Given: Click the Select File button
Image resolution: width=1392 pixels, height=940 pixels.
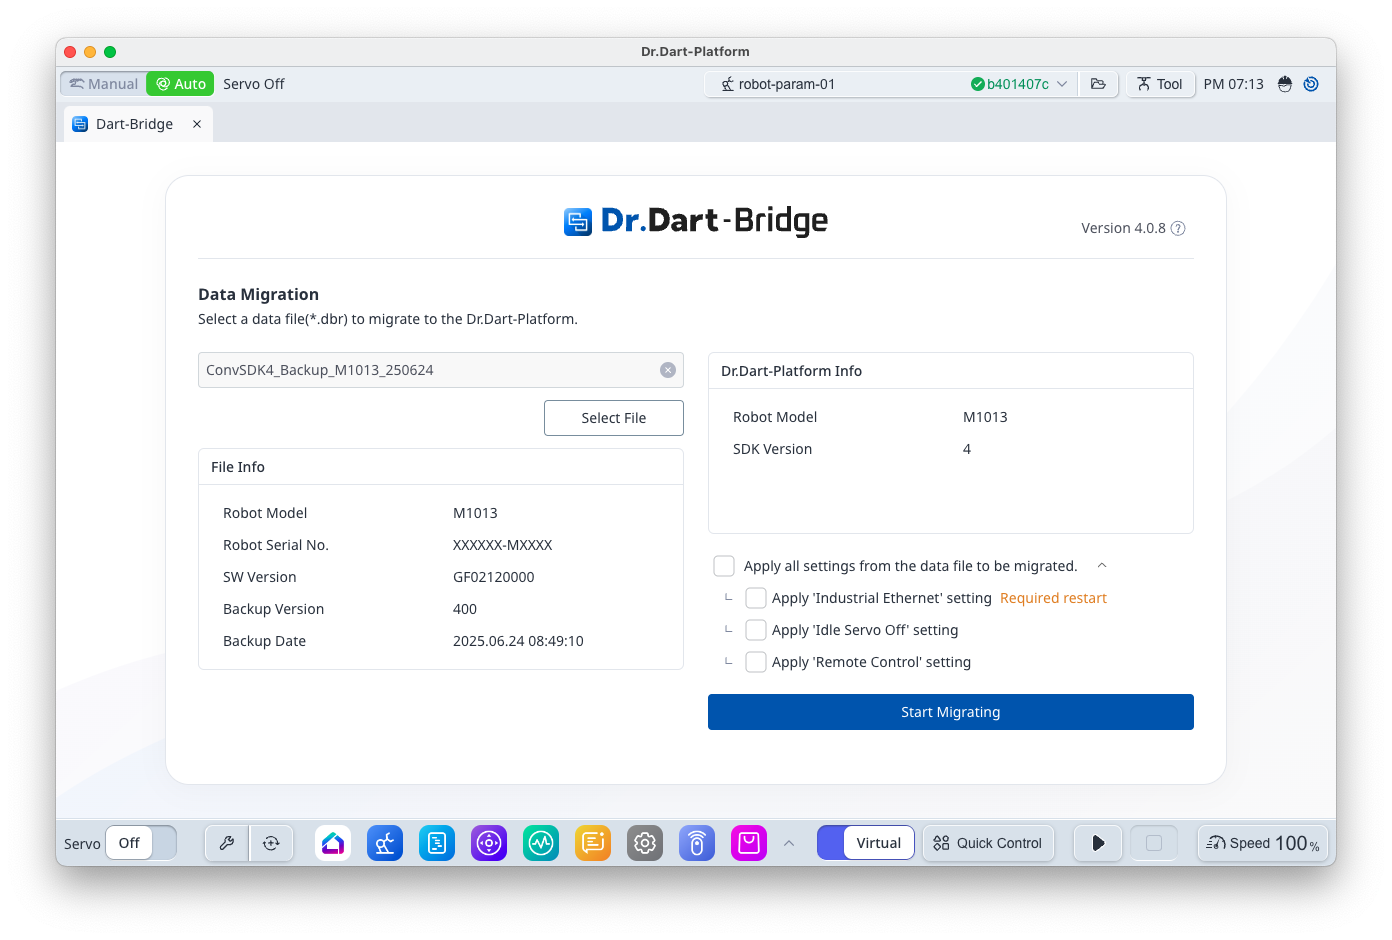Looking at the screenshot, I should pyautogui.click(x=613, y=418).
